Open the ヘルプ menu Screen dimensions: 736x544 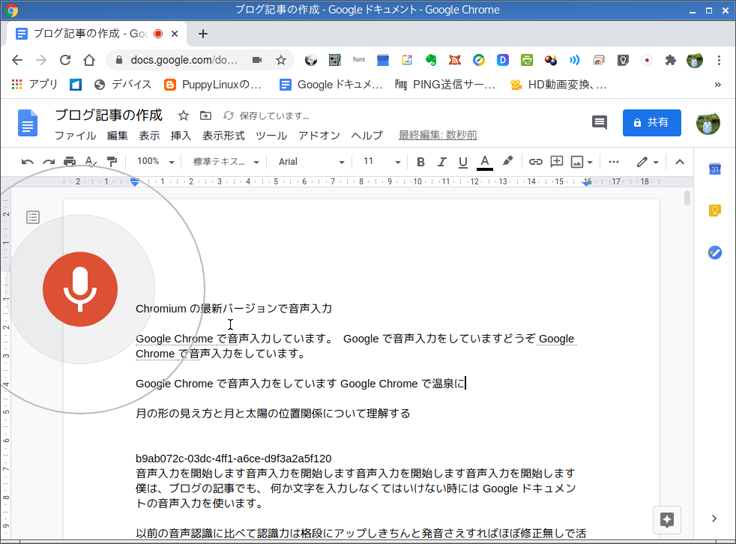pyautogui.click(x=367, y=136)
